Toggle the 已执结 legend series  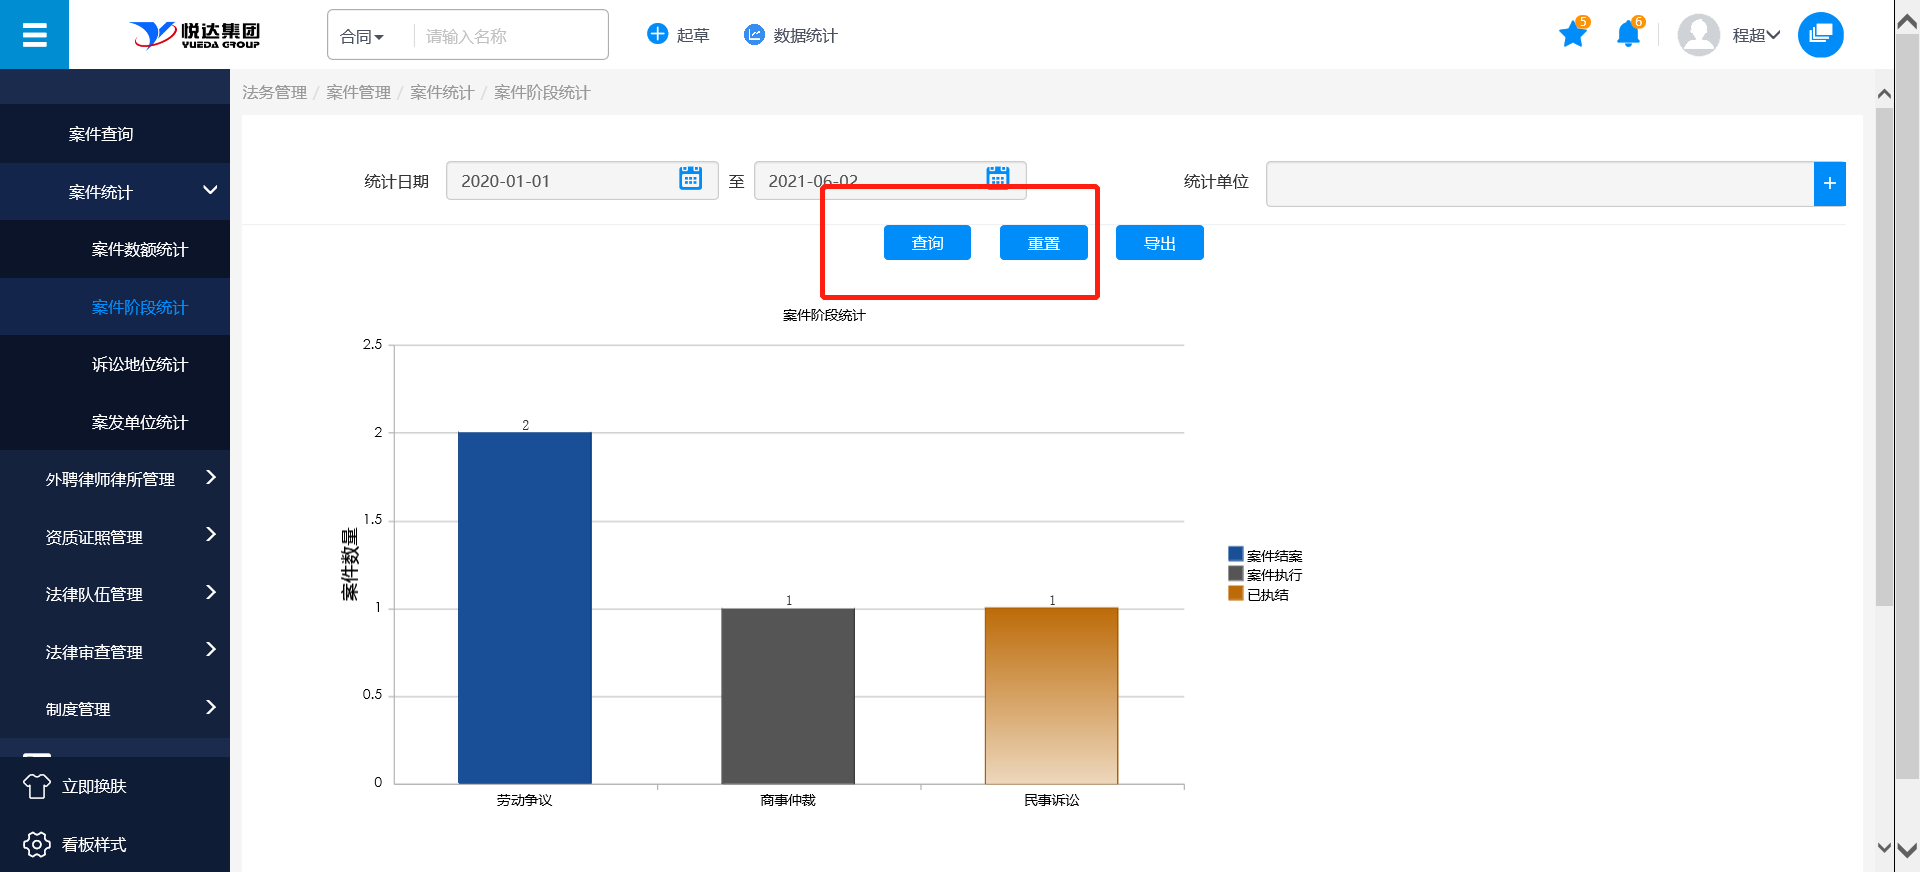(1258, 595)
